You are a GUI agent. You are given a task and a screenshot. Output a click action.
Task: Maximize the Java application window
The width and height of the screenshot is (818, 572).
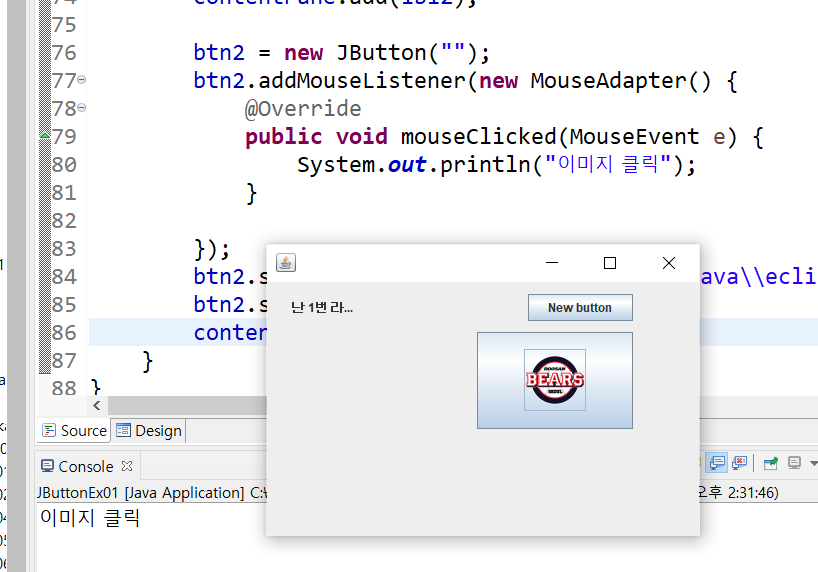pos(610,263)
